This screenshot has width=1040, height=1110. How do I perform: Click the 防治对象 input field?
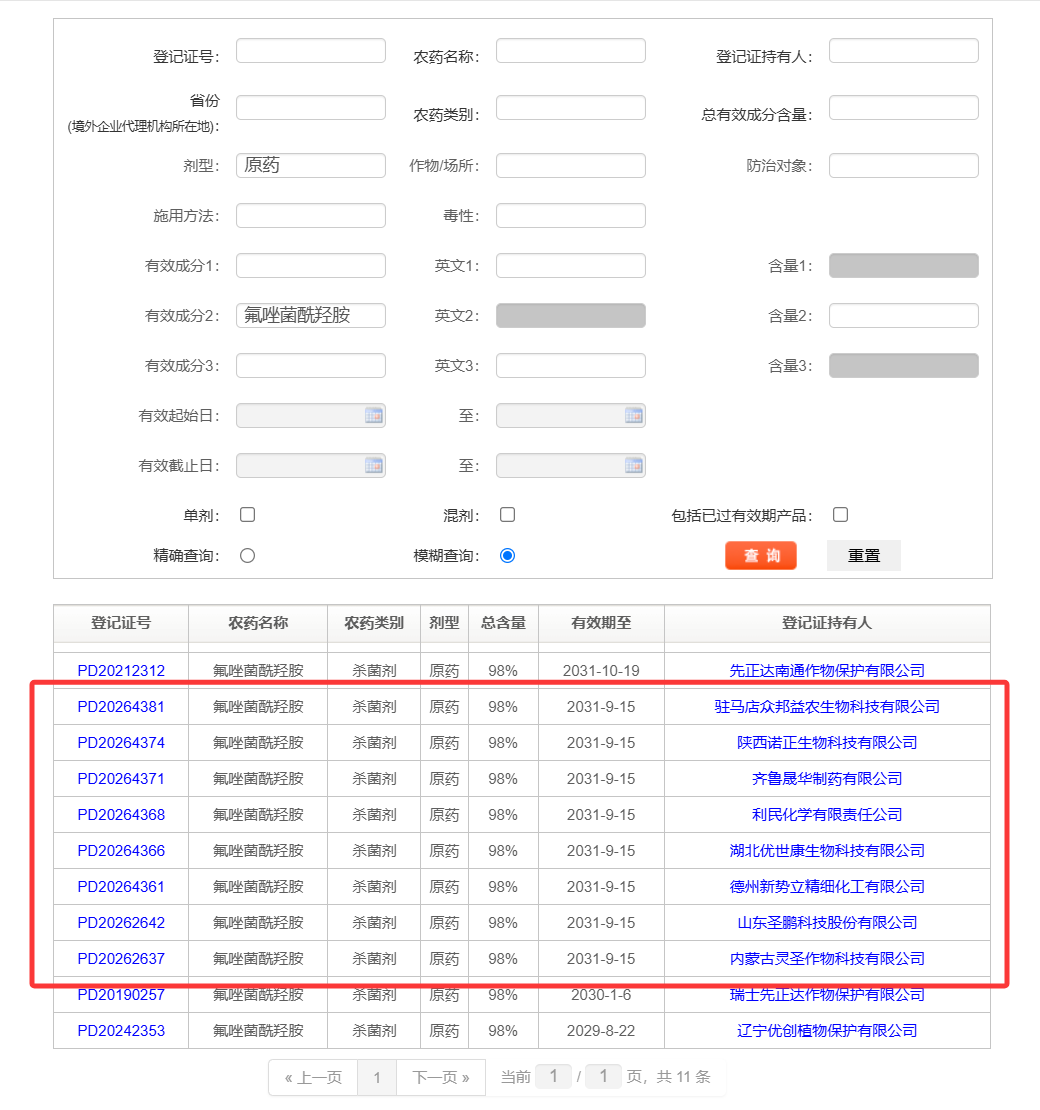[903, 166]
